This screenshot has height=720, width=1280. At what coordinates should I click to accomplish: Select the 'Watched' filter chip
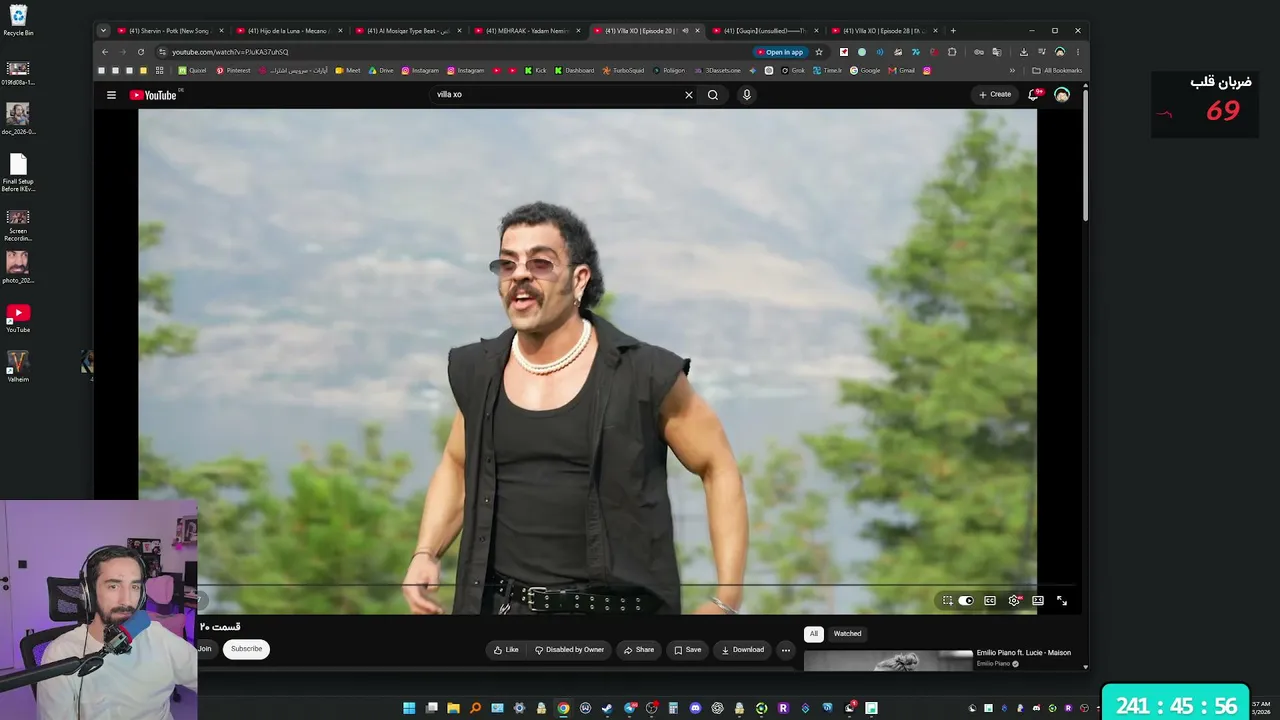click(847, 634)
